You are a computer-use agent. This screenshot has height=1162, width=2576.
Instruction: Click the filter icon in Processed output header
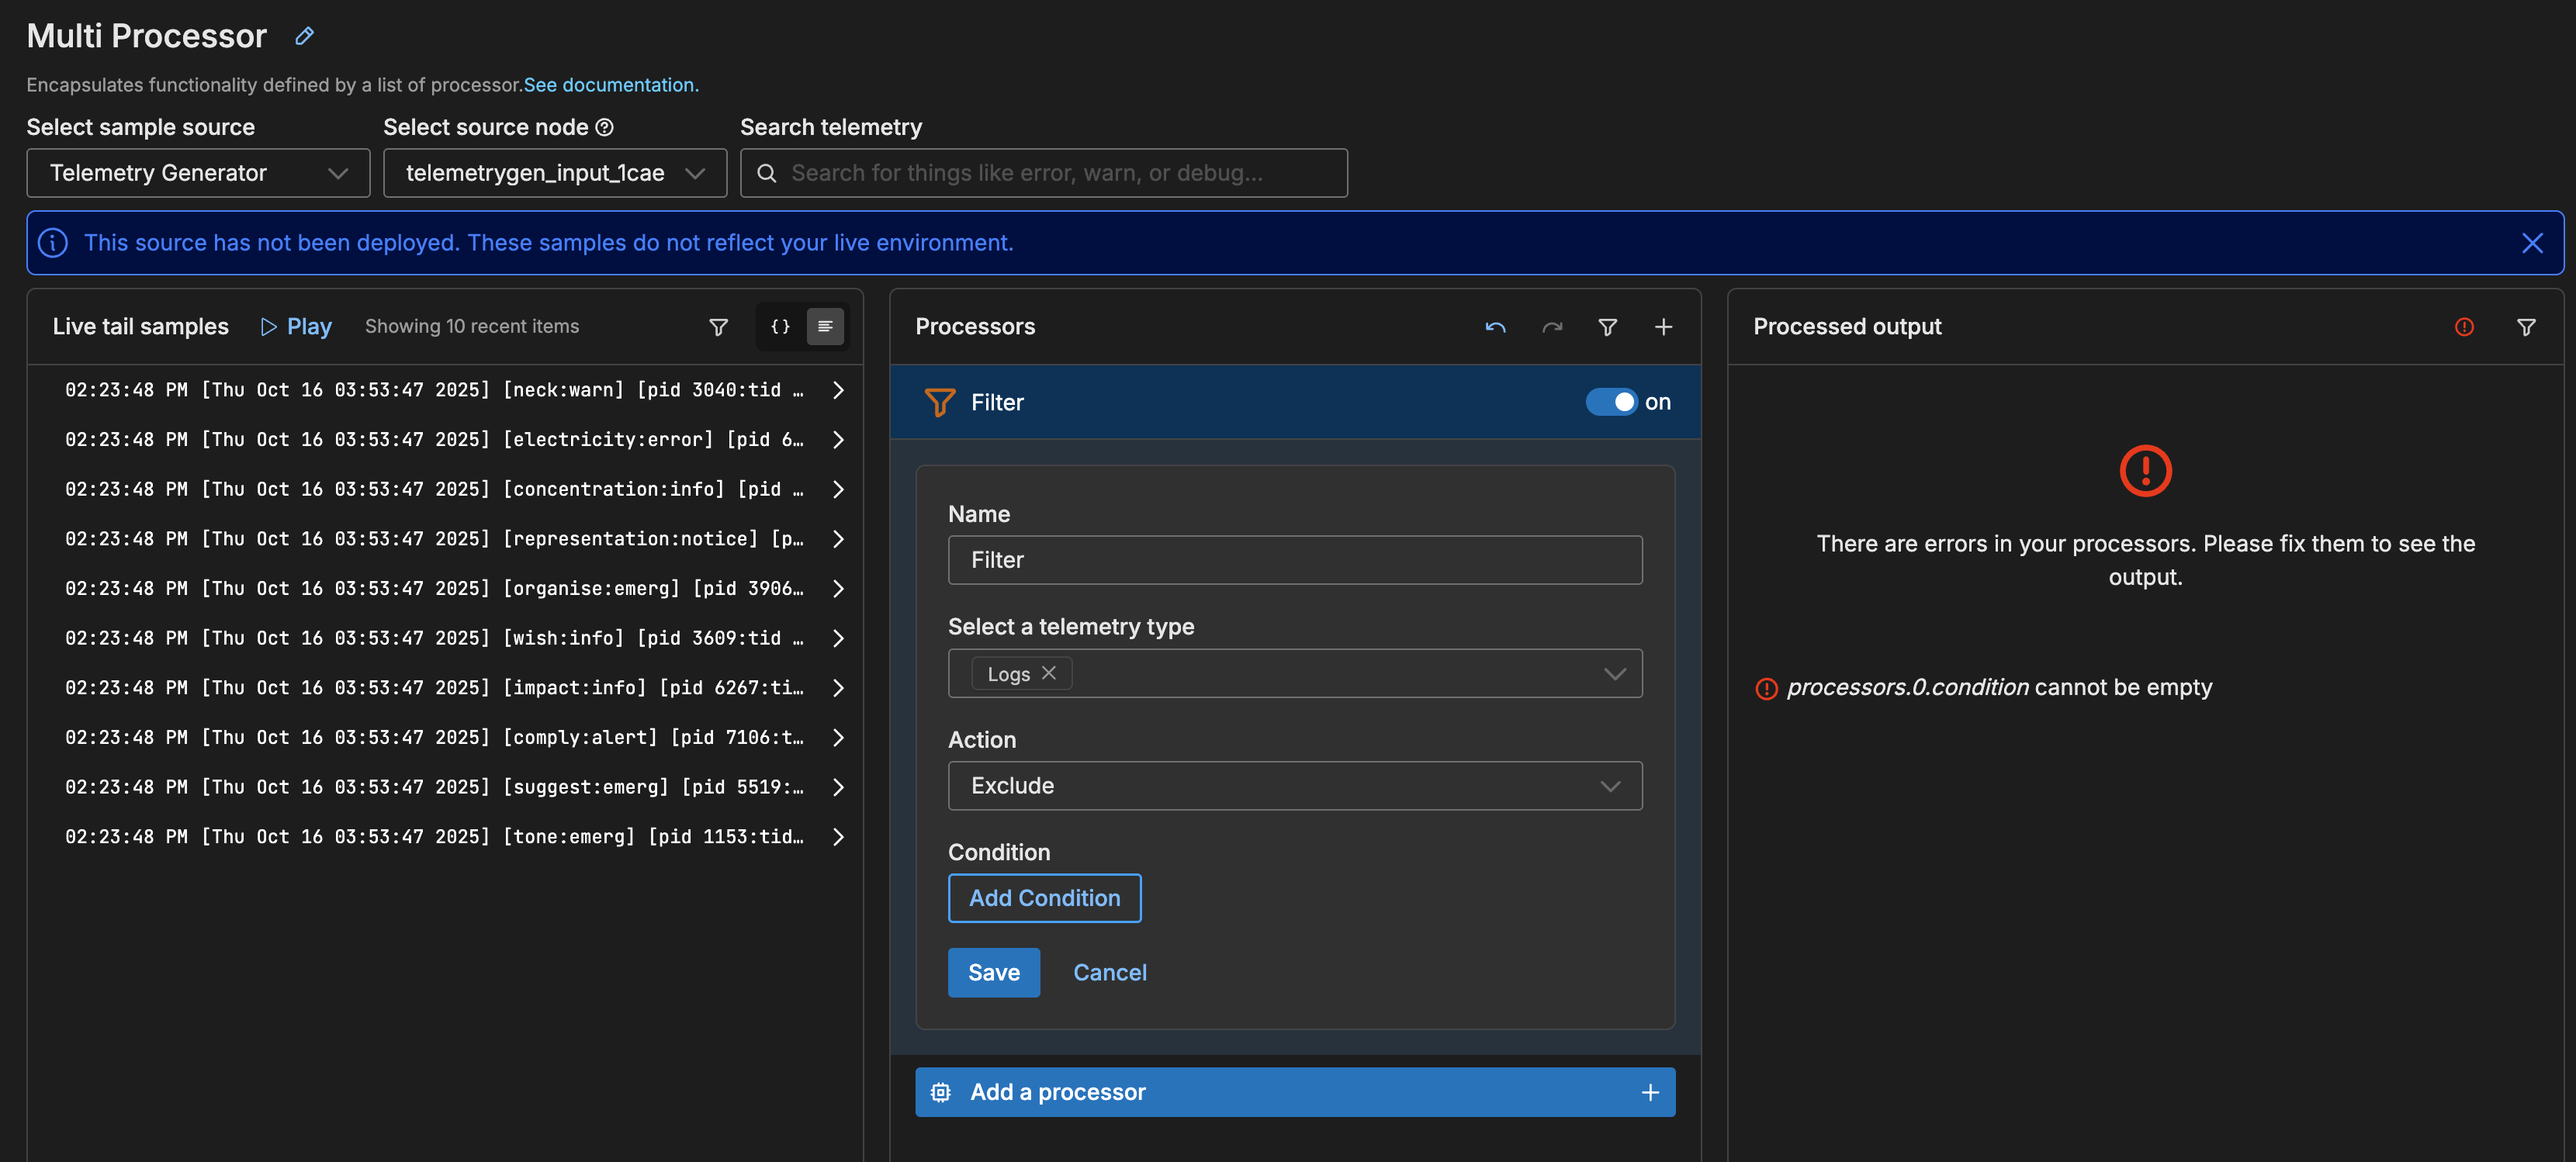point(2526,327)
